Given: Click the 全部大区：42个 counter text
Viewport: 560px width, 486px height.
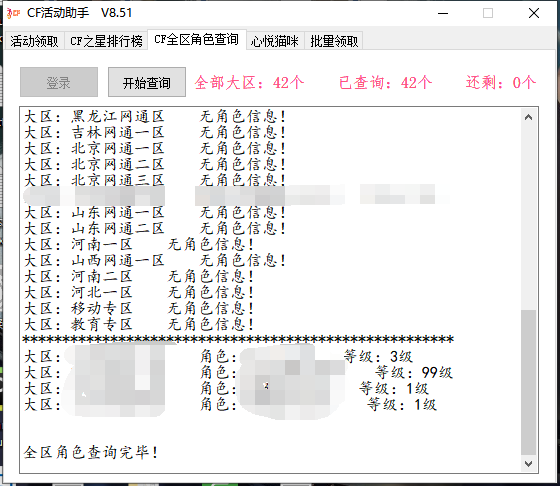Looking at the screenshot, I should (x=249, y=83).
